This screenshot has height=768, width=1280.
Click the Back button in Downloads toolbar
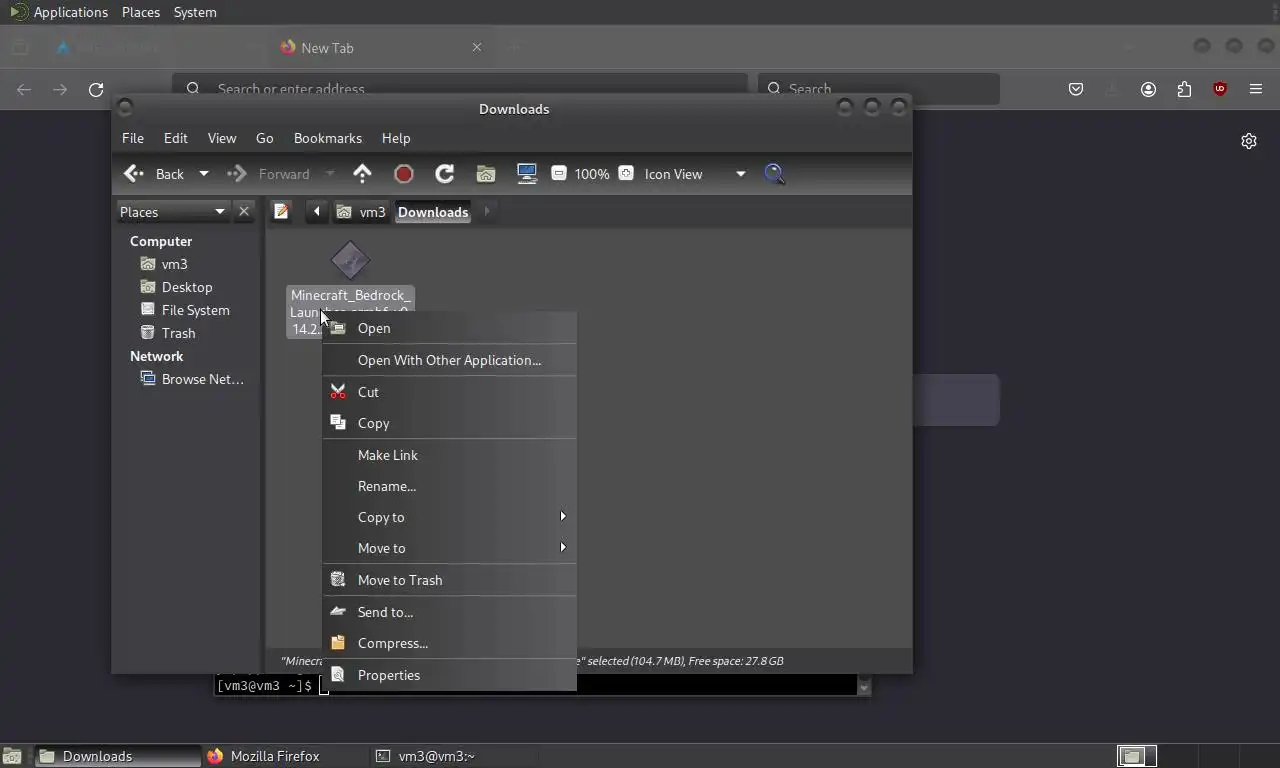156,174
